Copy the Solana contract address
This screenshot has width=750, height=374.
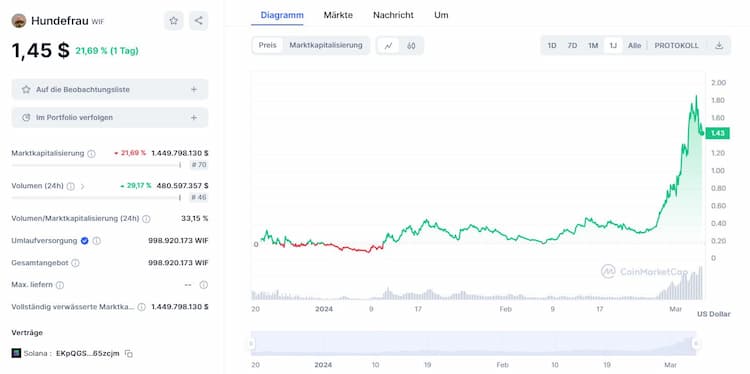129,353
